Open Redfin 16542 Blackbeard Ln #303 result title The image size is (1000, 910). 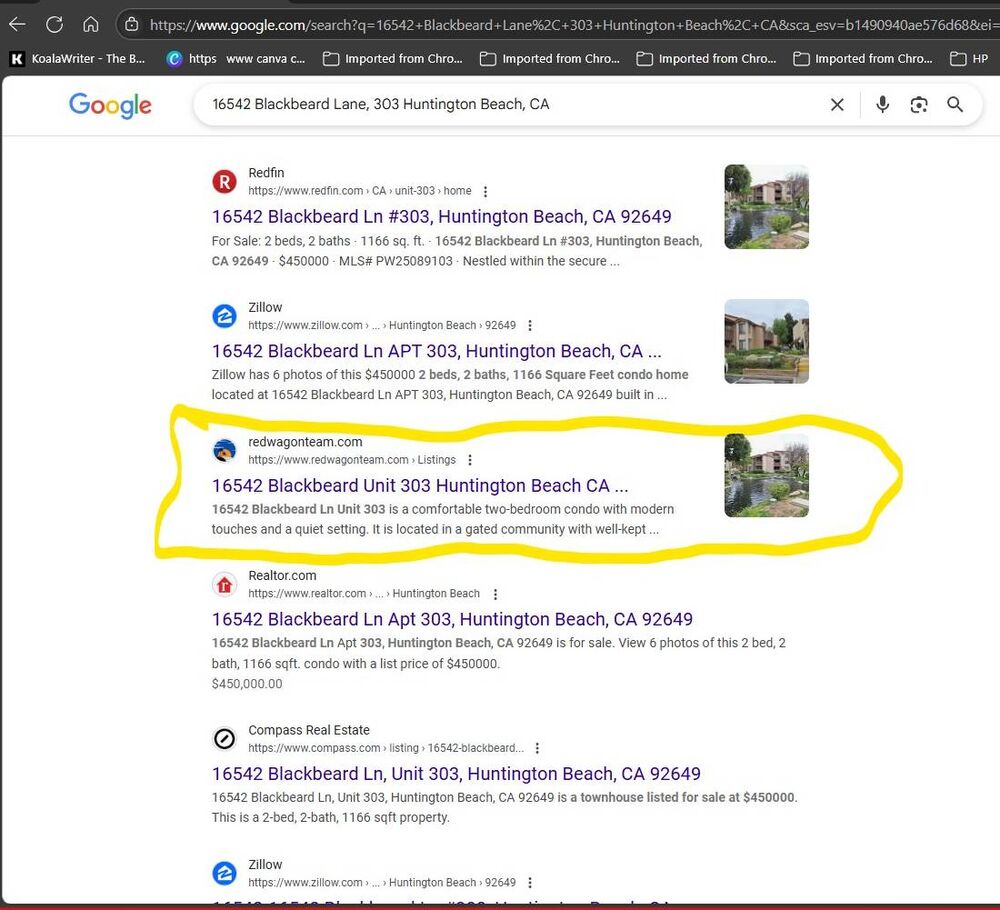pyautogui.click(x=441, y=217)
